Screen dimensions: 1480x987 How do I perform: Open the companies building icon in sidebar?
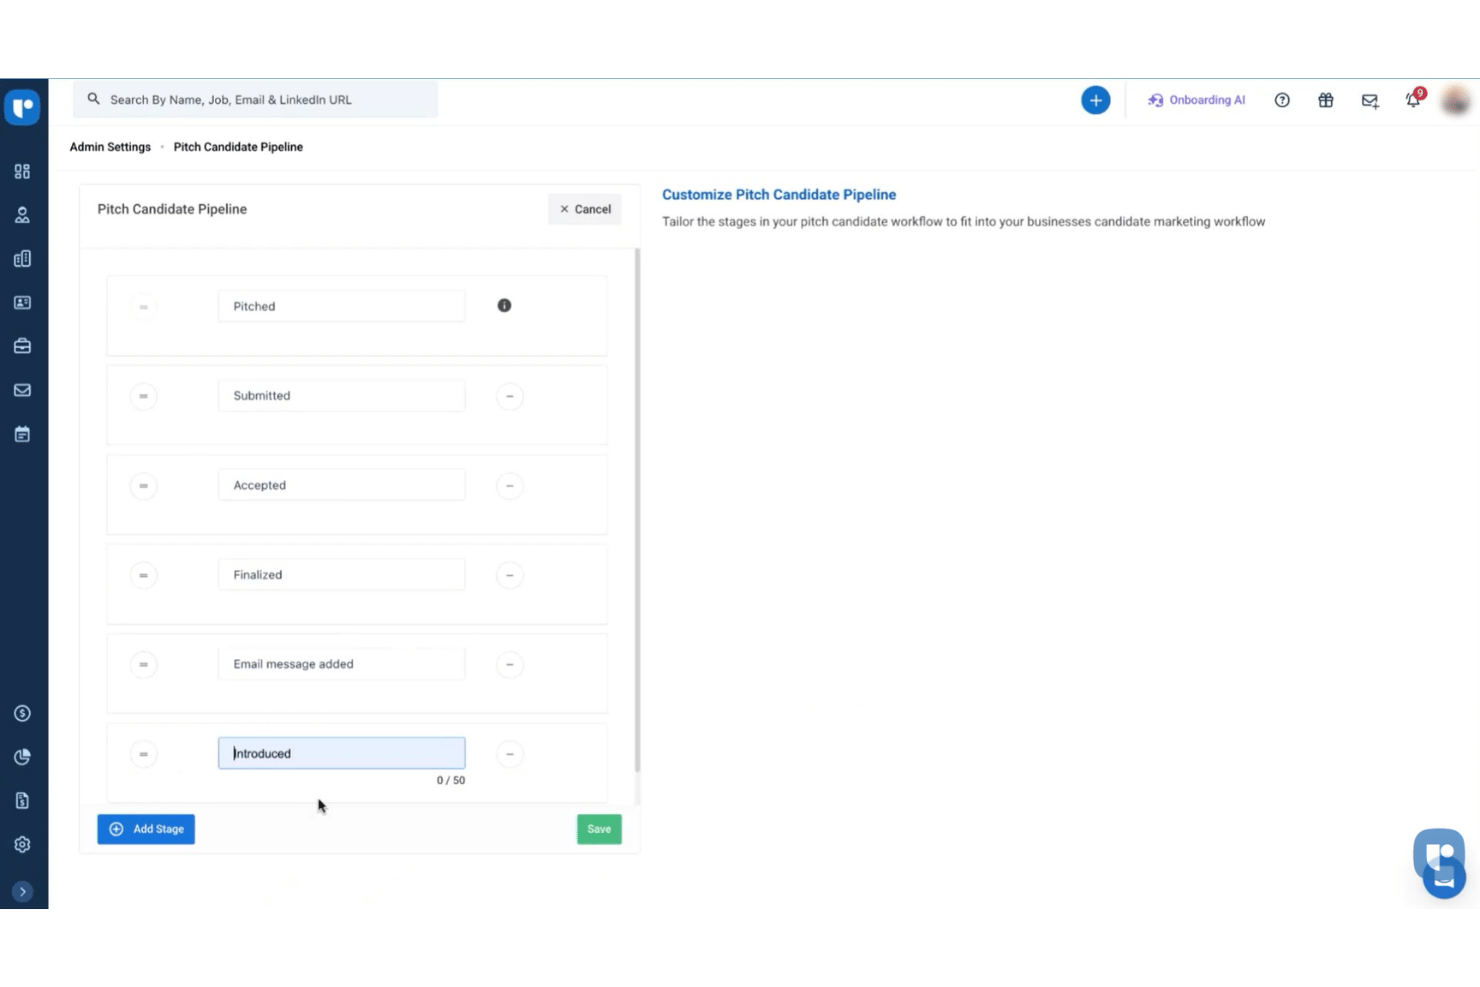click(x=22, y=259)
